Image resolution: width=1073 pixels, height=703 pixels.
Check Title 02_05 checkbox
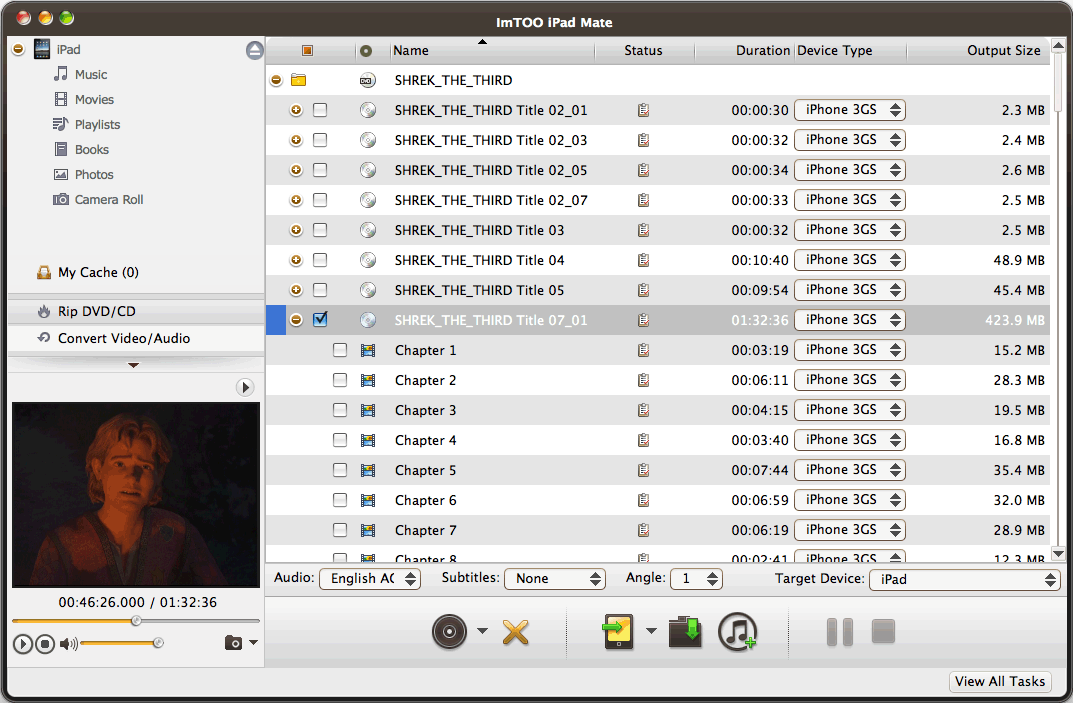tap(320, 170)
